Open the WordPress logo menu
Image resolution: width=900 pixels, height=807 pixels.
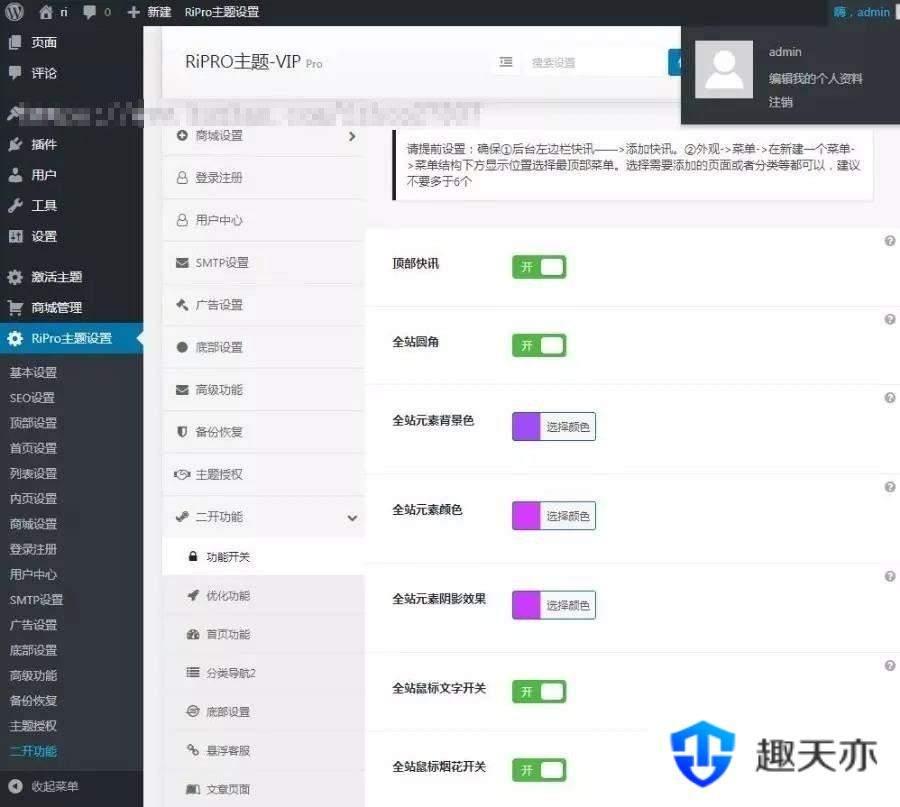pyautogui.click(x=14, y=11)
